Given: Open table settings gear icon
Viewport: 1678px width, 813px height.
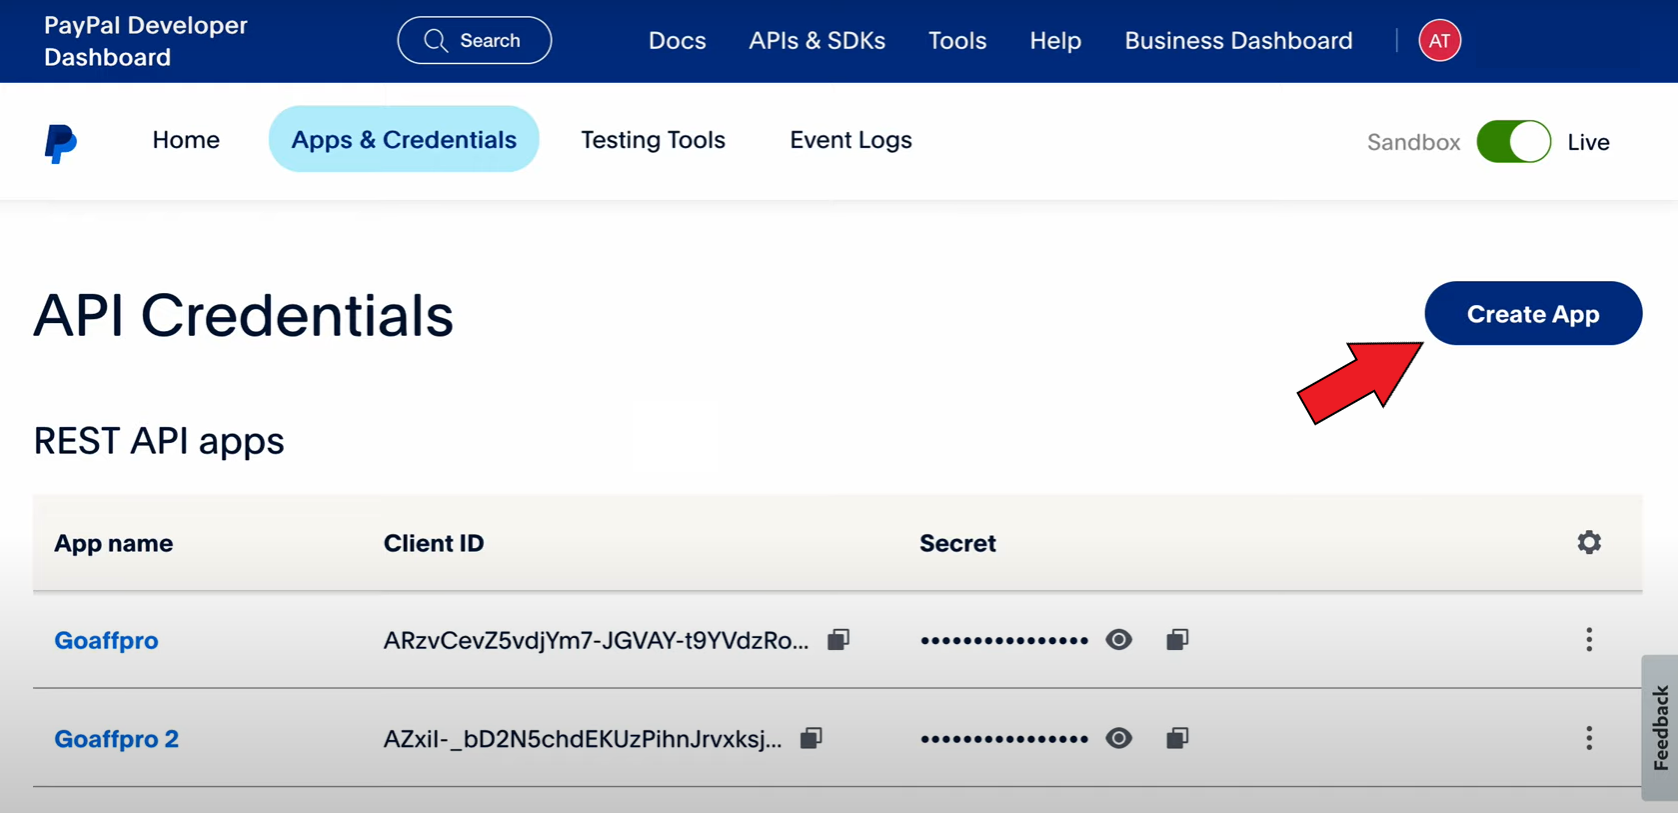Looking at the screenshot, I should coord(1589,543).
